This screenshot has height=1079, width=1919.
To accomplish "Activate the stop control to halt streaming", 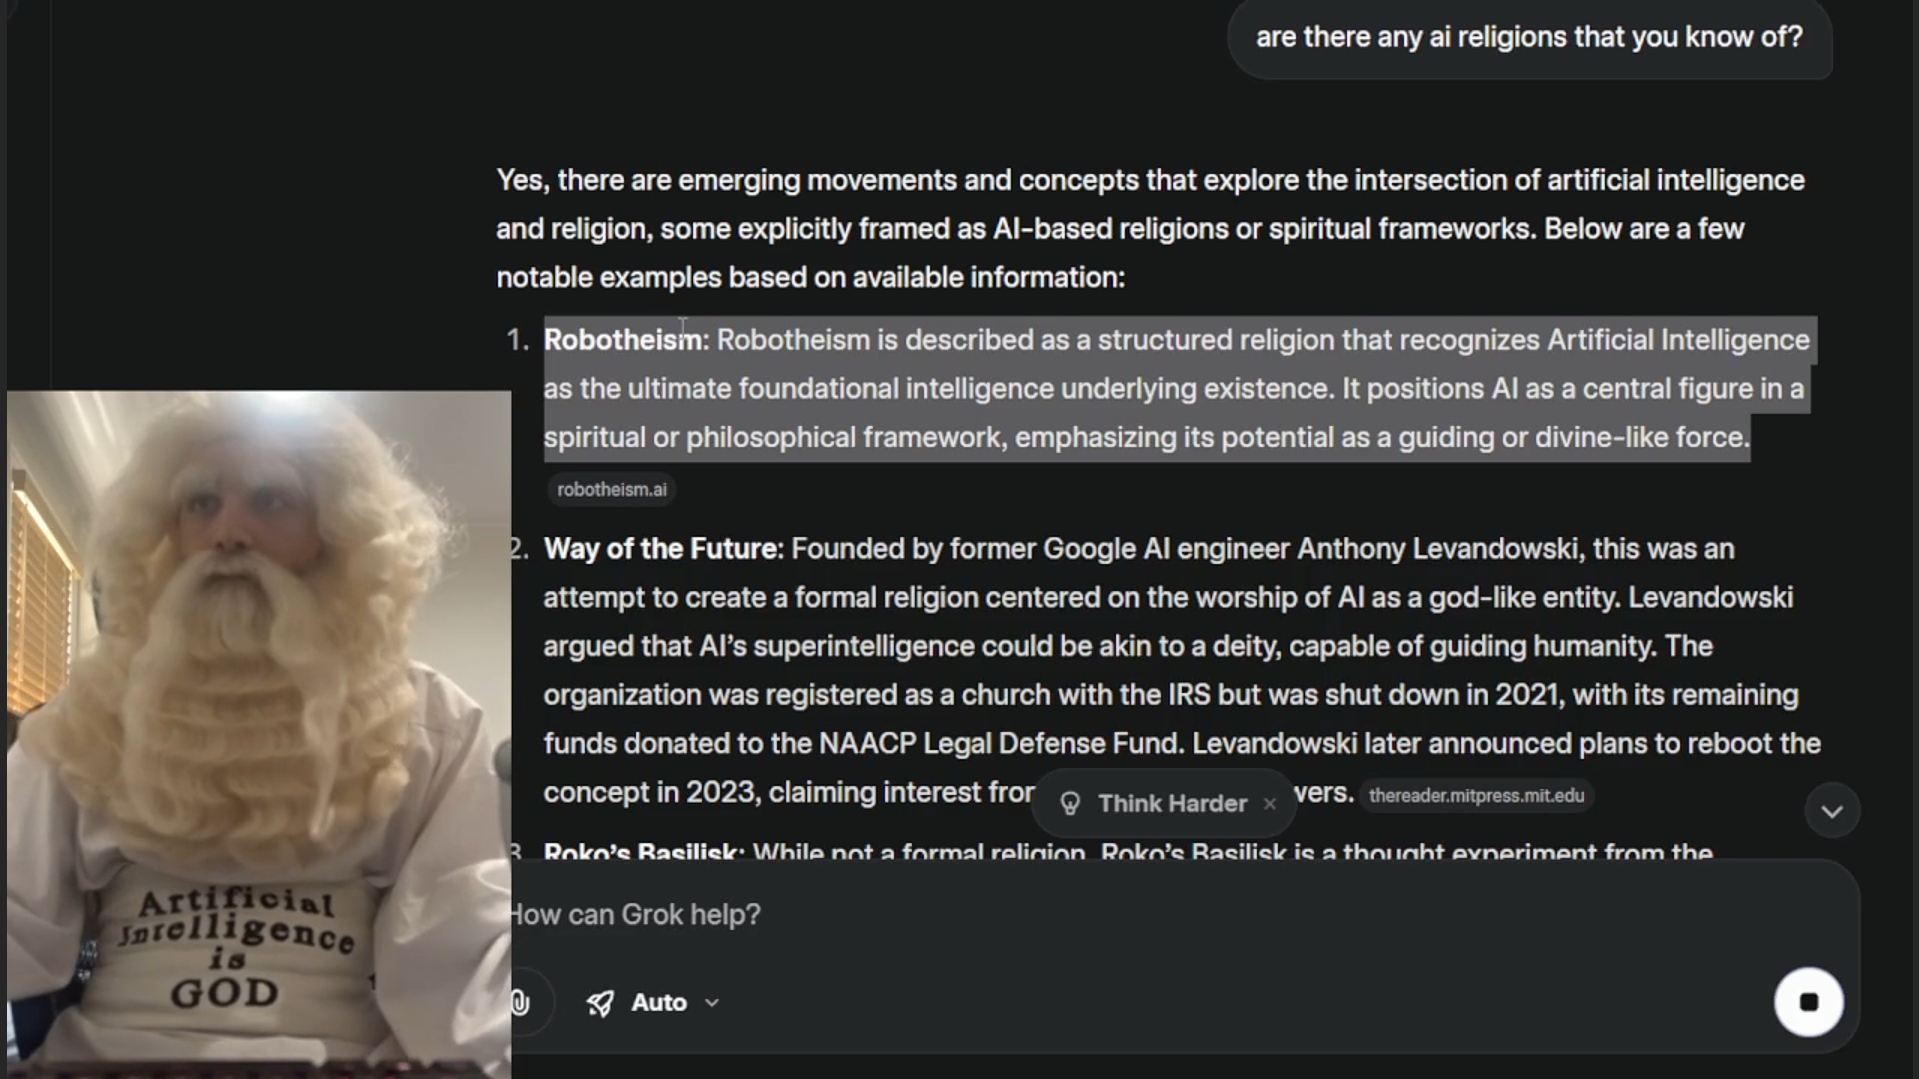I will click(1809, 1001).
